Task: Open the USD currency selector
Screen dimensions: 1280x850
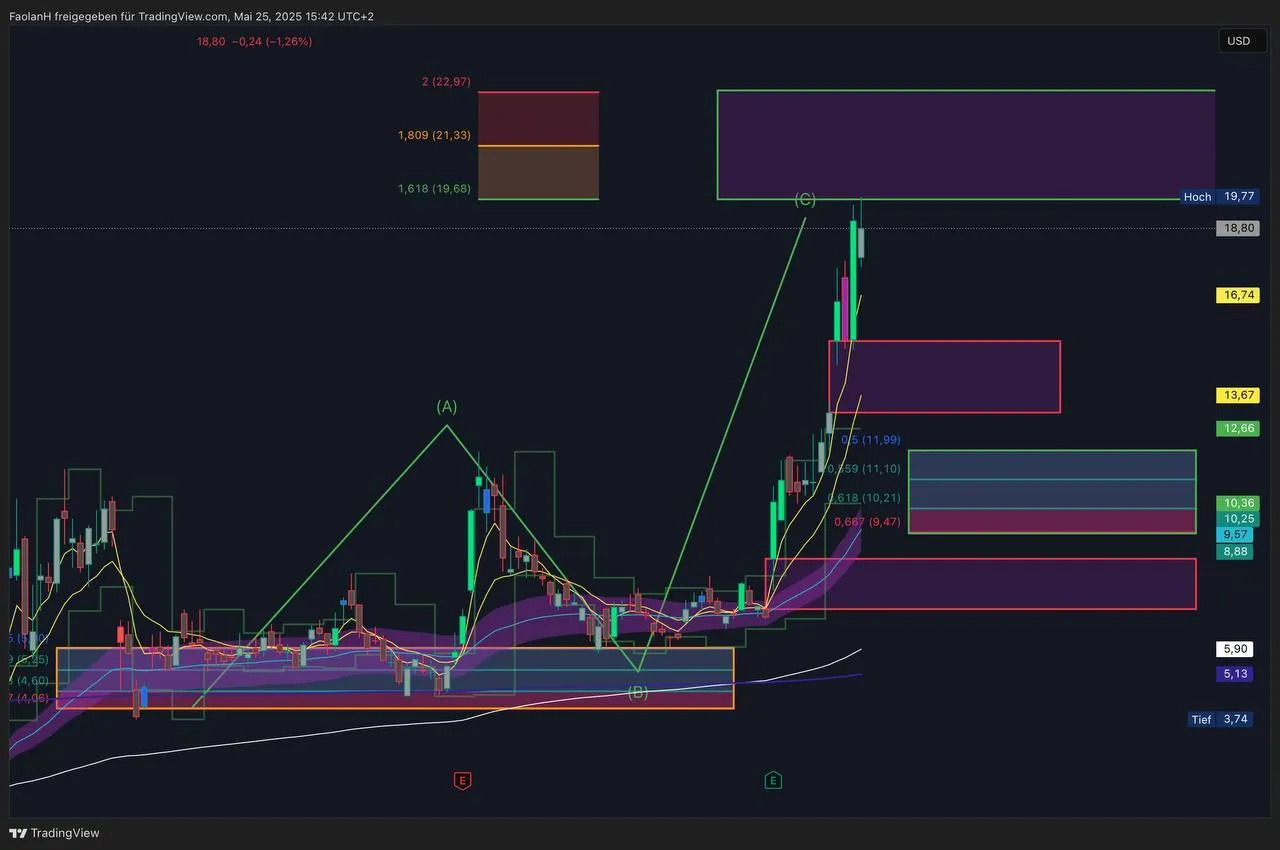Action: [x=1238, y=41]
